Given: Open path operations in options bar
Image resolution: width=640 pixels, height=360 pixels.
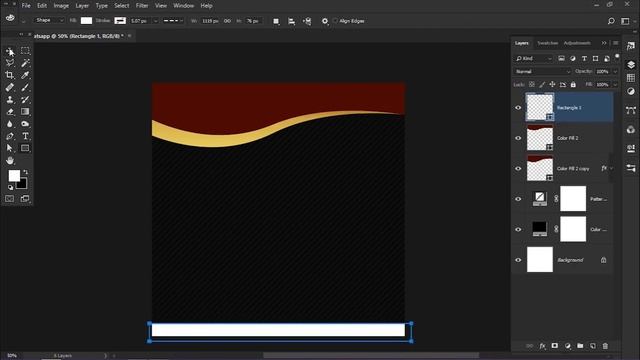Looking at the screenshot, I should [276, 21].
